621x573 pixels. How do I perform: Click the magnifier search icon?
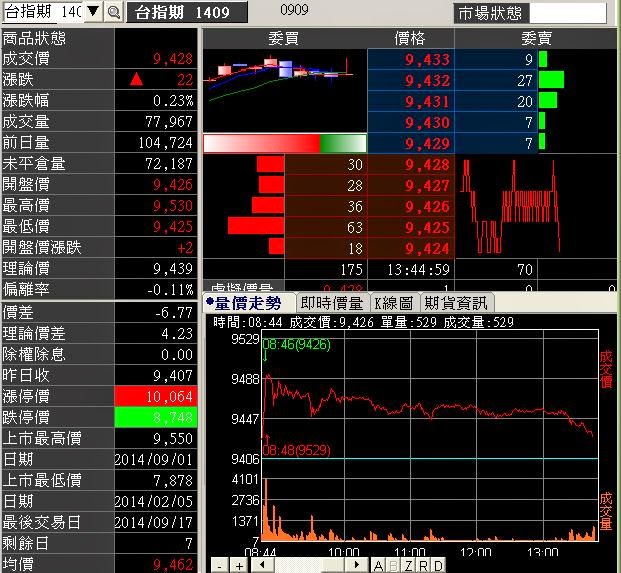click(114, 12)
